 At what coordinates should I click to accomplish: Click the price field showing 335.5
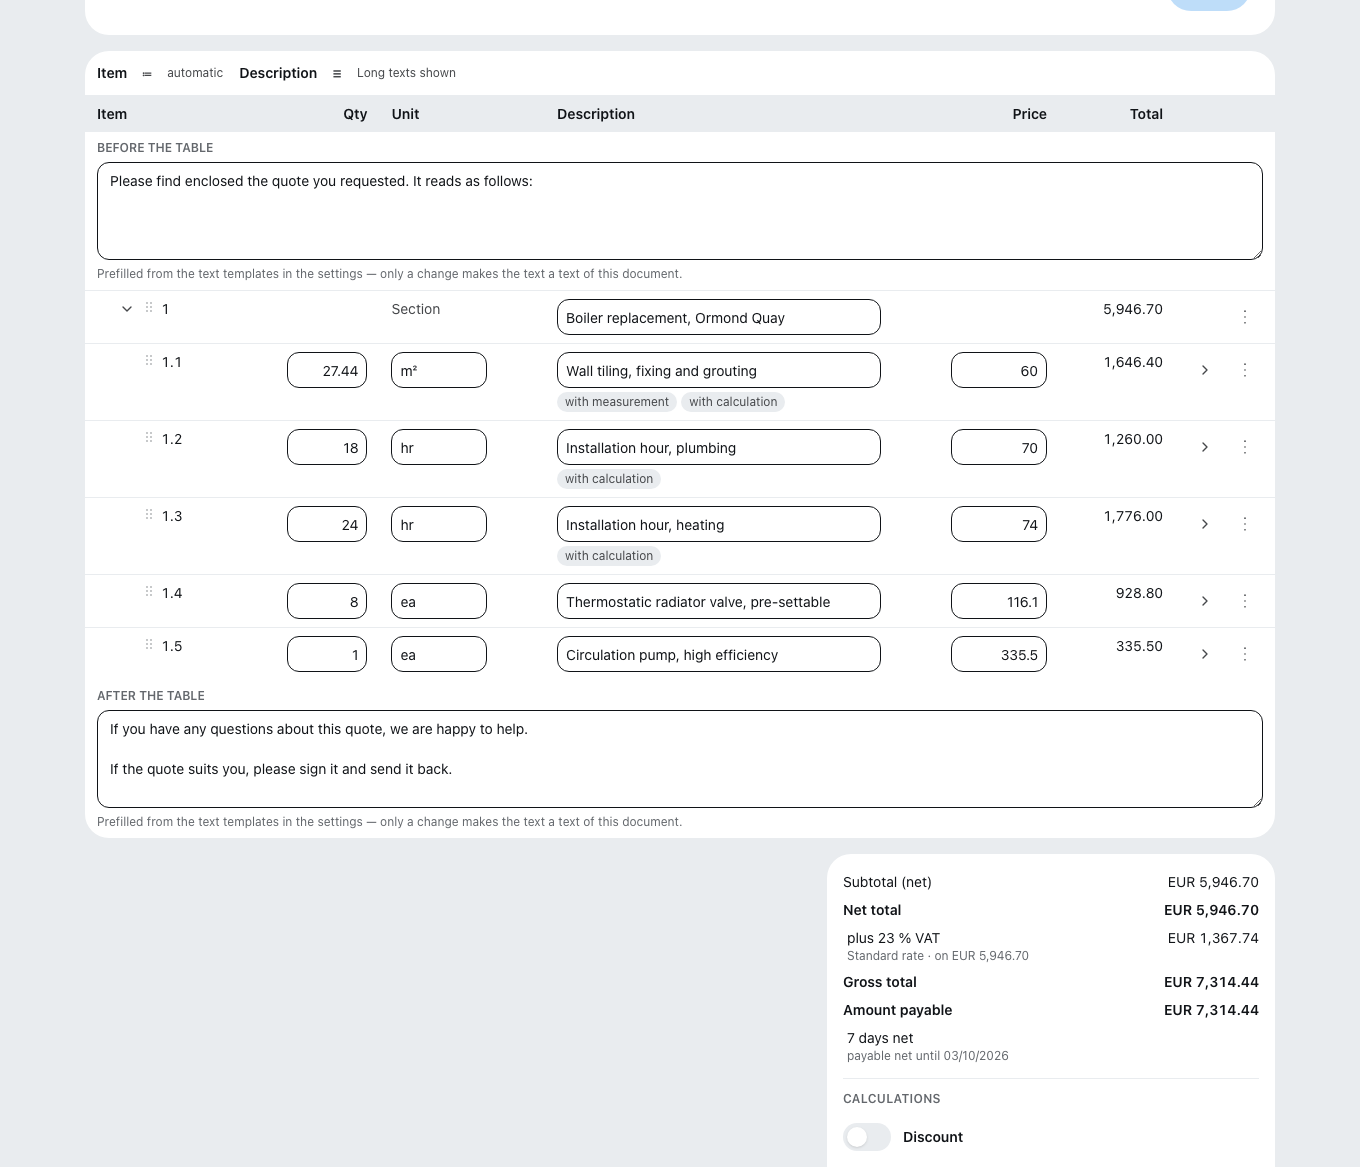(x=999, y=654)
